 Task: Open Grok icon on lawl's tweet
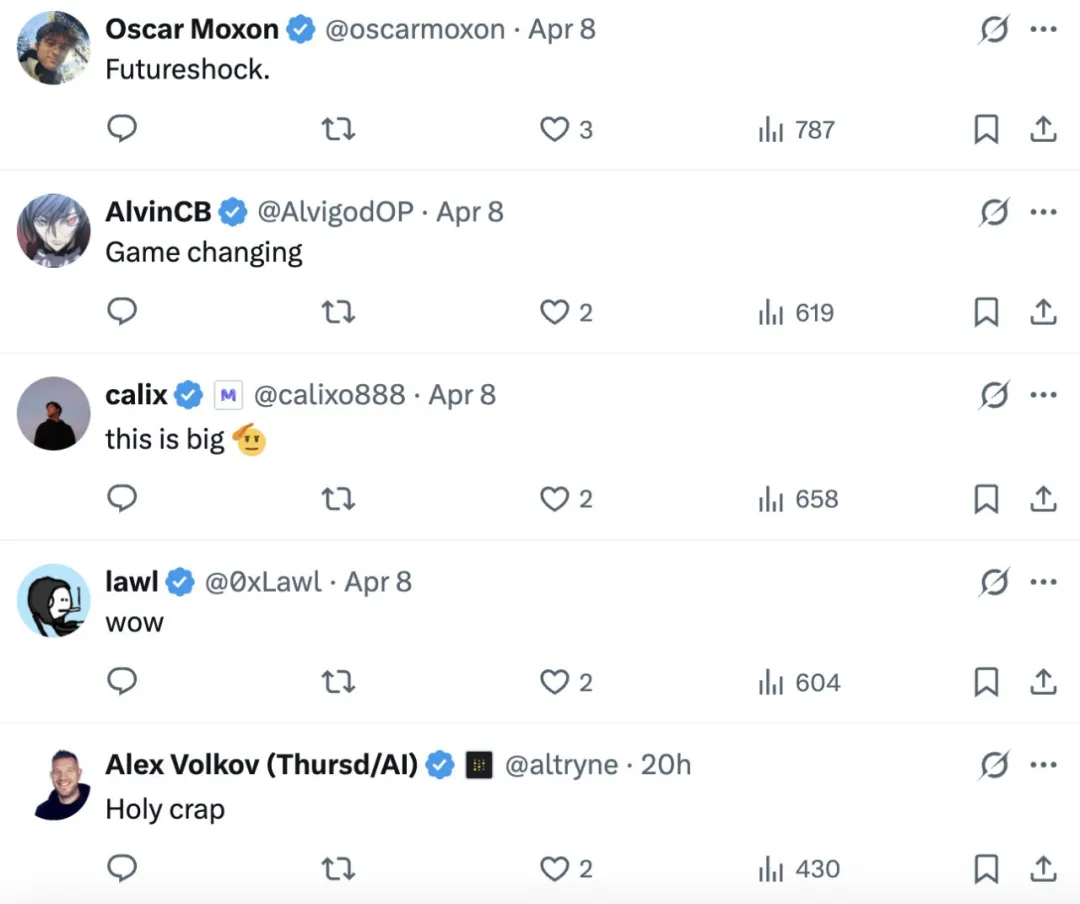994,582
